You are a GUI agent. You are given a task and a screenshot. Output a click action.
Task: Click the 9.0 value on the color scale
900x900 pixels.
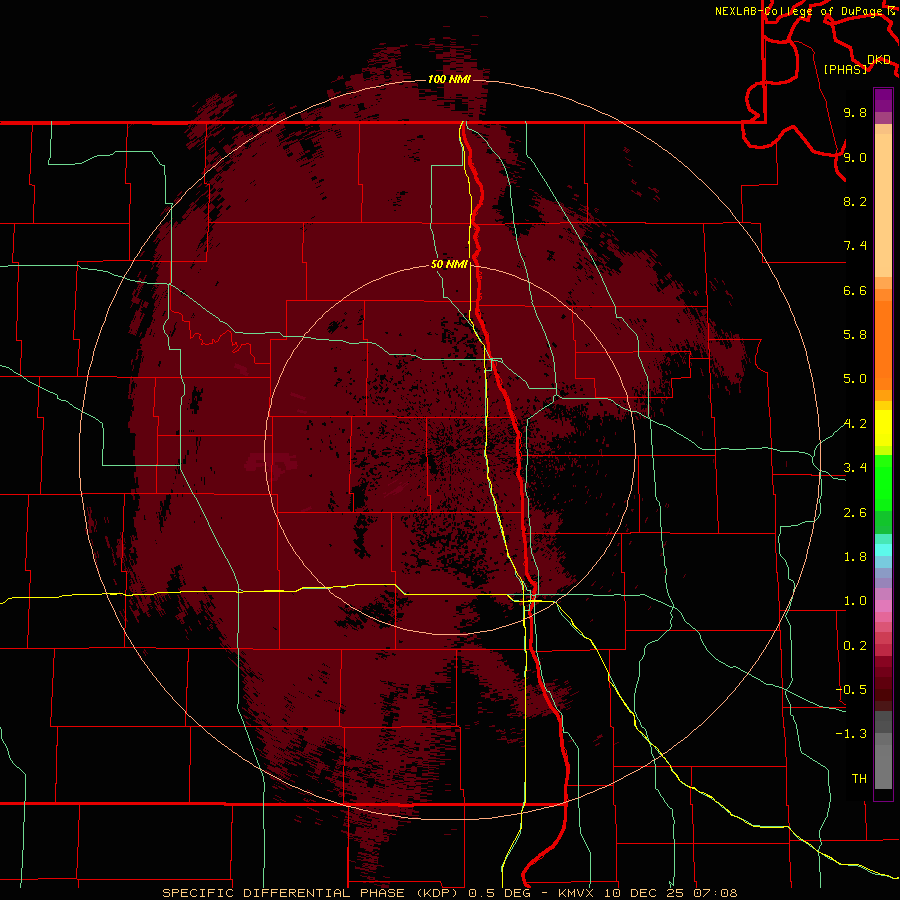click(x=855, y=157)
